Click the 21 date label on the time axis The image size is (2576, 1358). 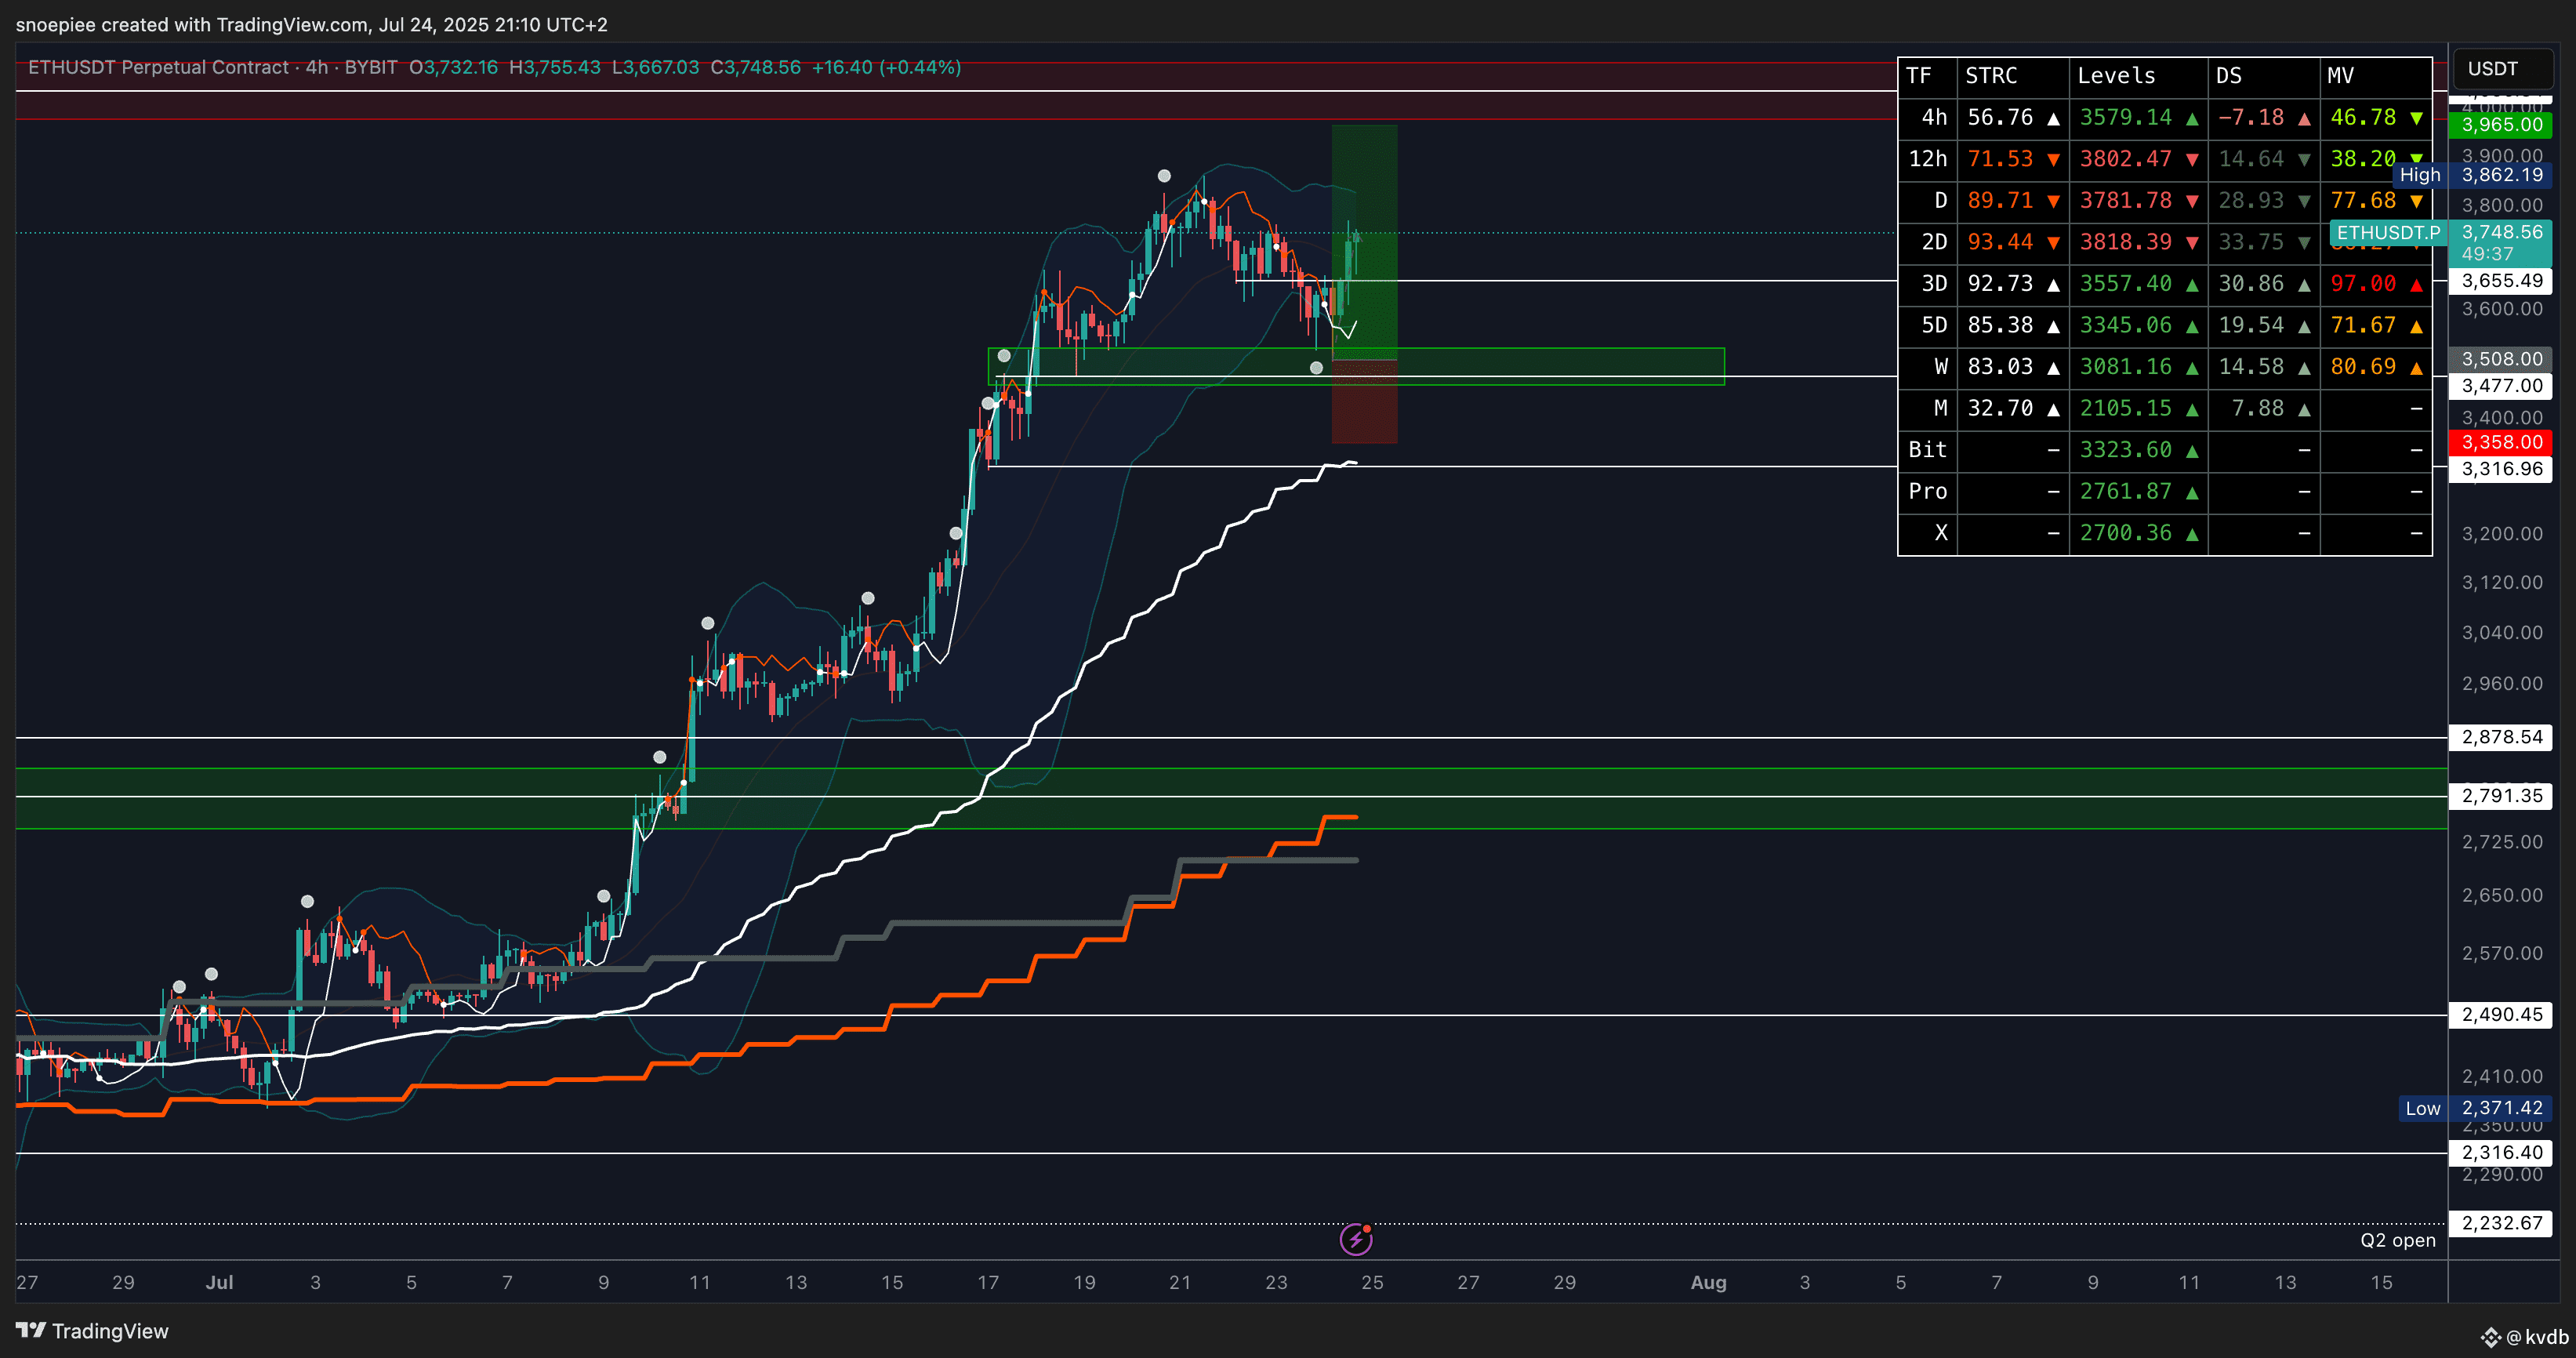[1180, 1282]
